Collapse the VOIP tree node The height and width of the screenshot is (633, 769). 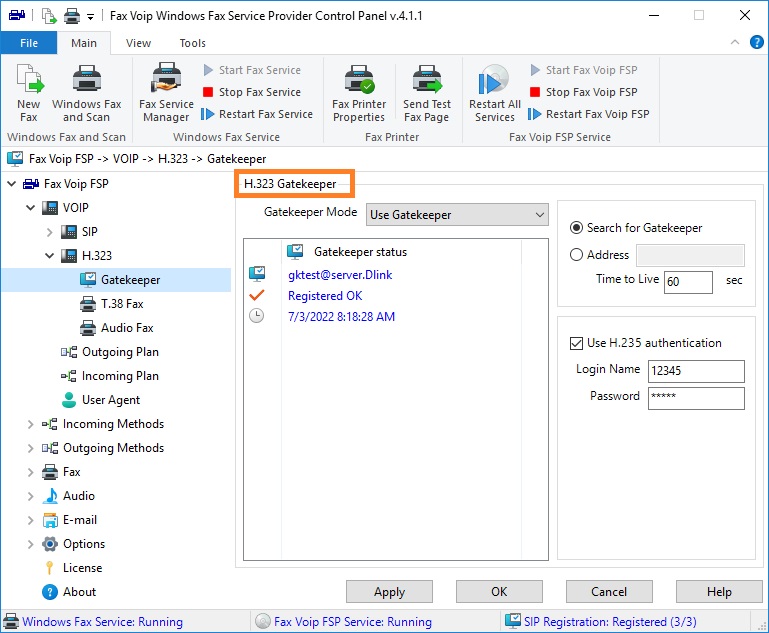(x=30, y=208)
